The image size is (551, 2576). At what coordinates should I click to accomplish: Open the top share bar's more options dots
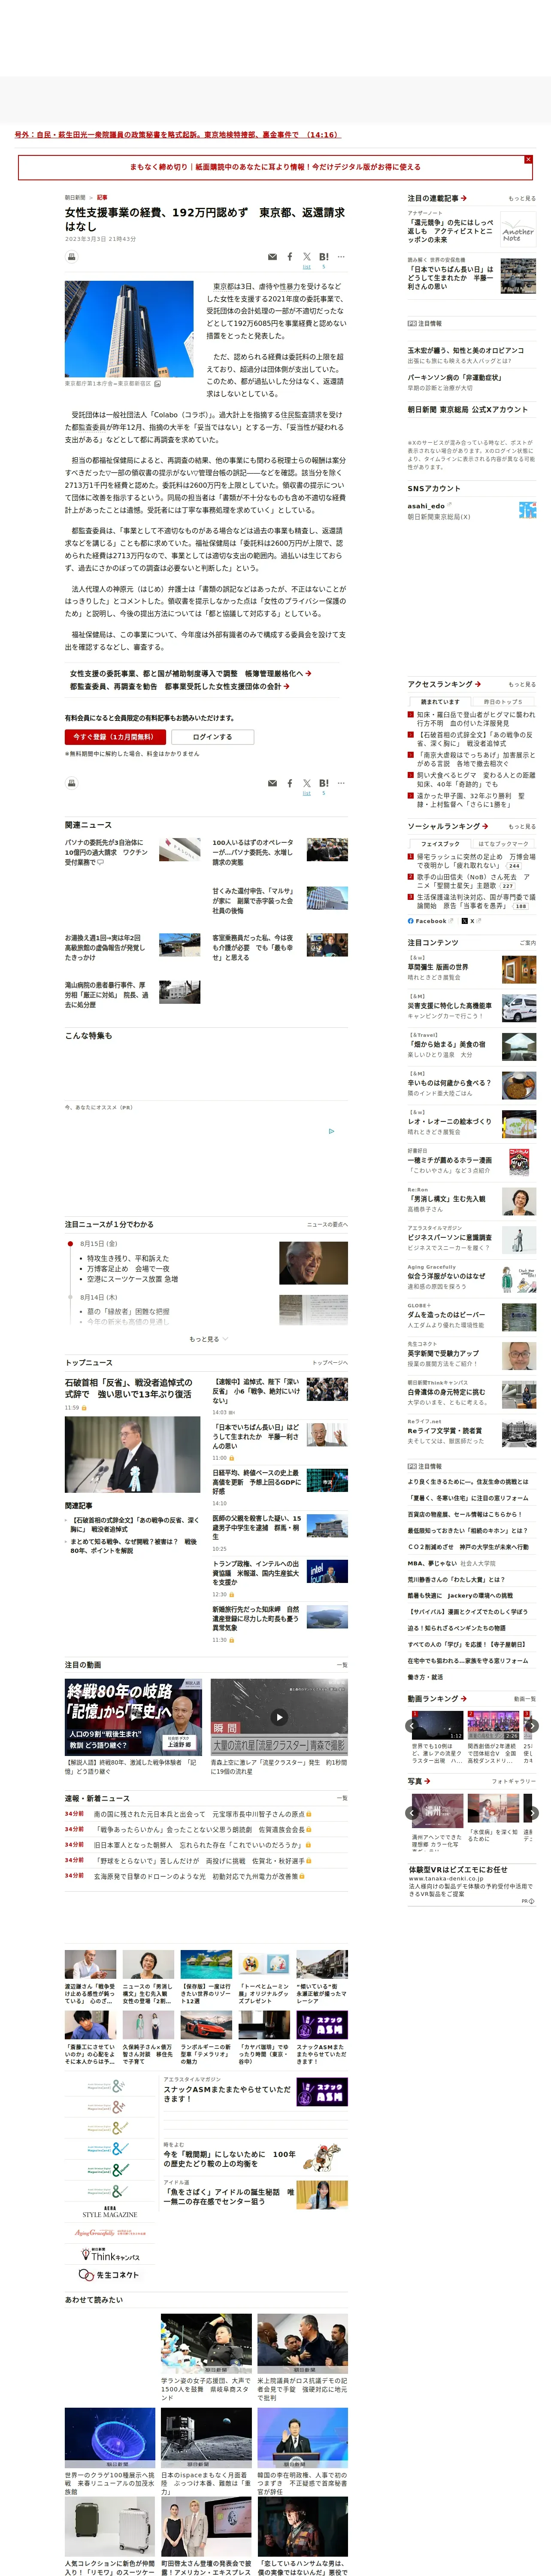(x=341, y=257)
